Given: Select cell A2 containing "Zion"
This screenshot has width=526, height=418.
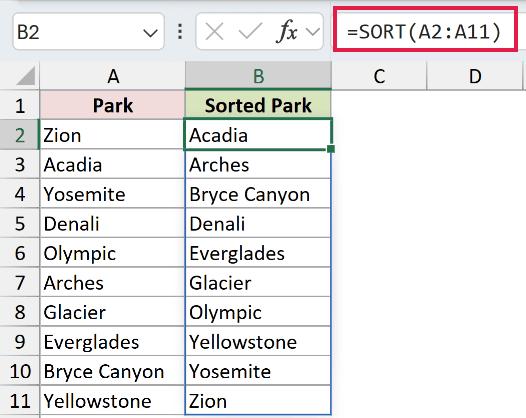Looking at the screenshot, I should pos(112,135).
